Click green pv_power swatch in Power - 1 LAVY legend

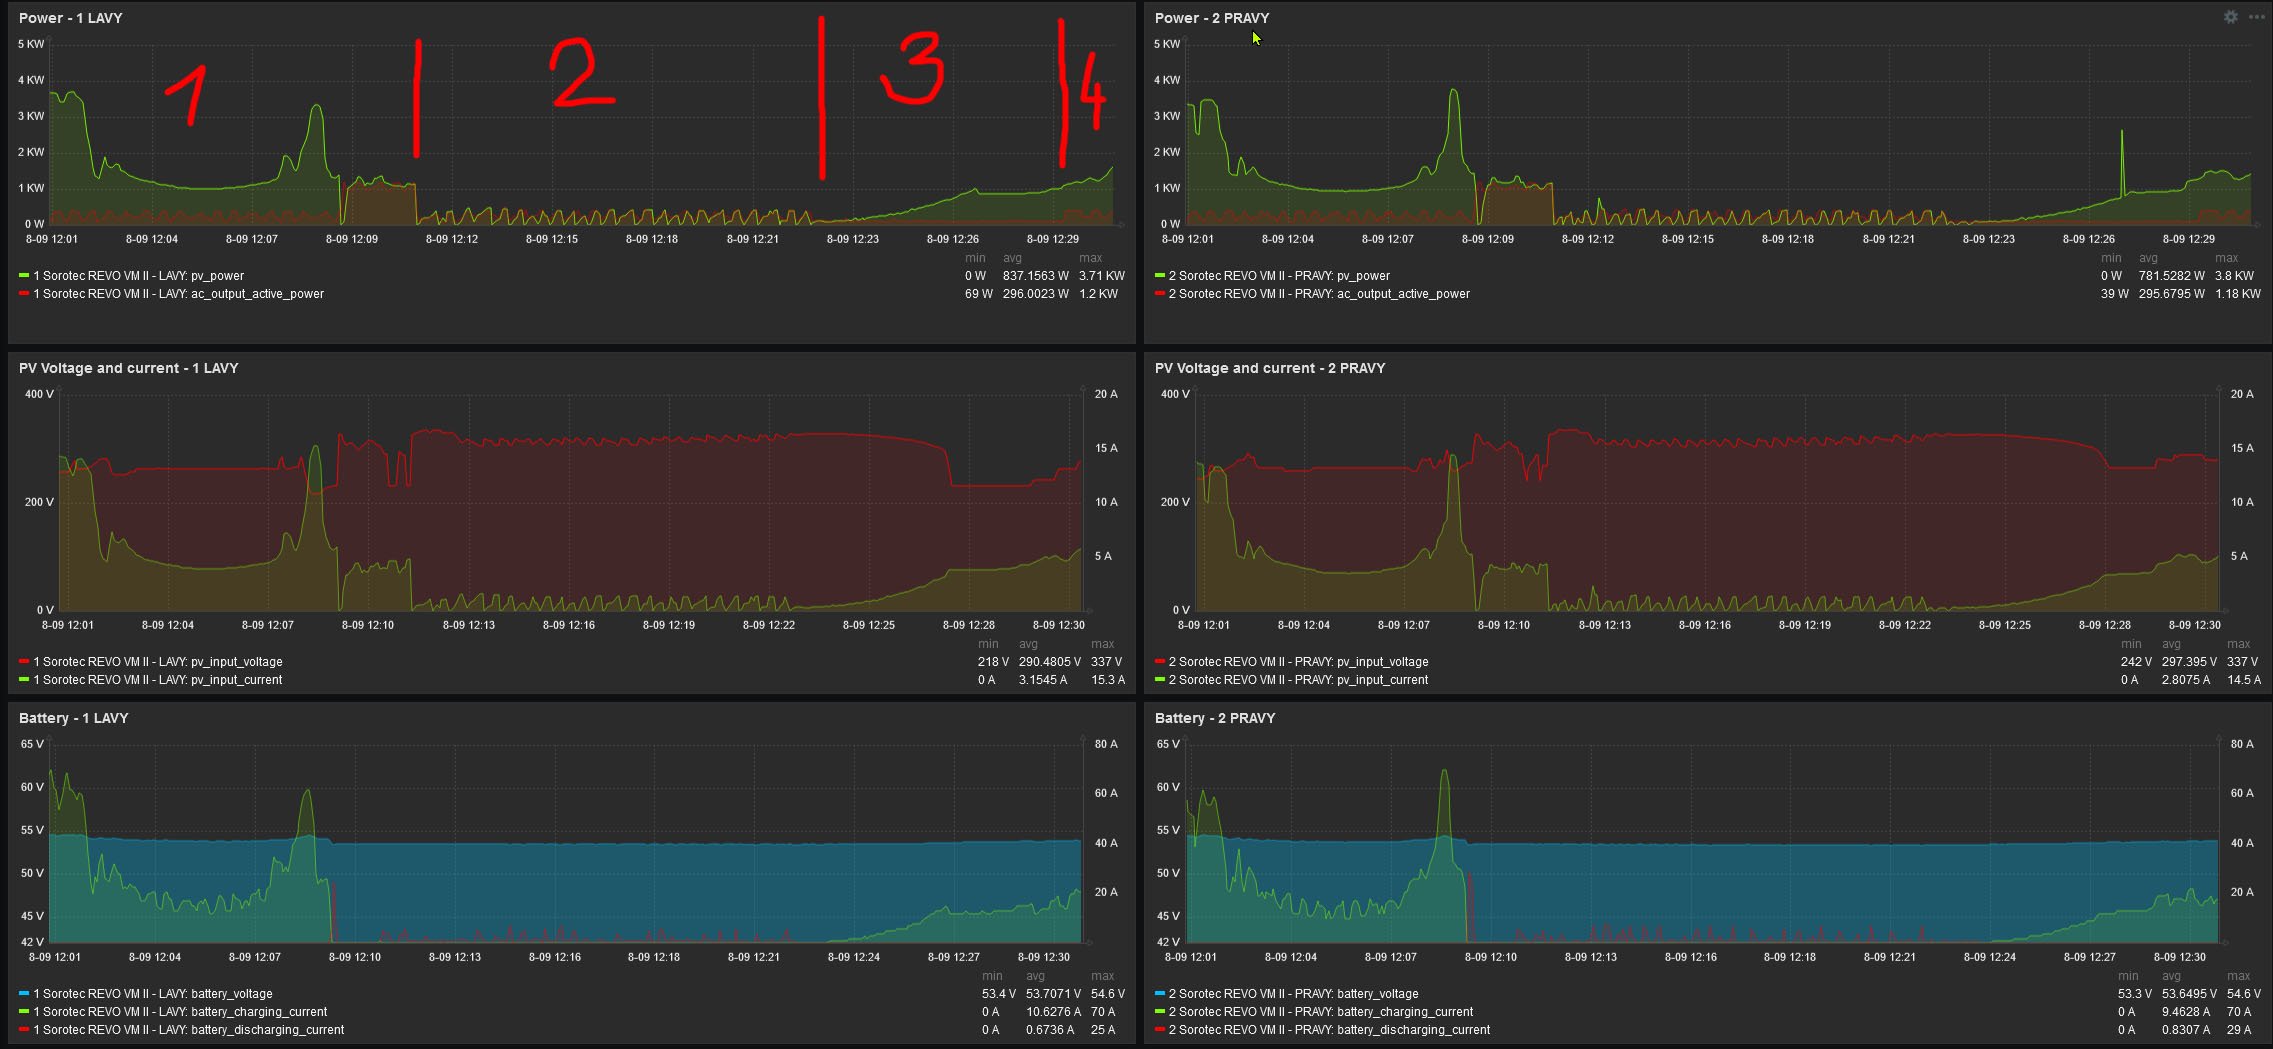click(x=24, y=276)
